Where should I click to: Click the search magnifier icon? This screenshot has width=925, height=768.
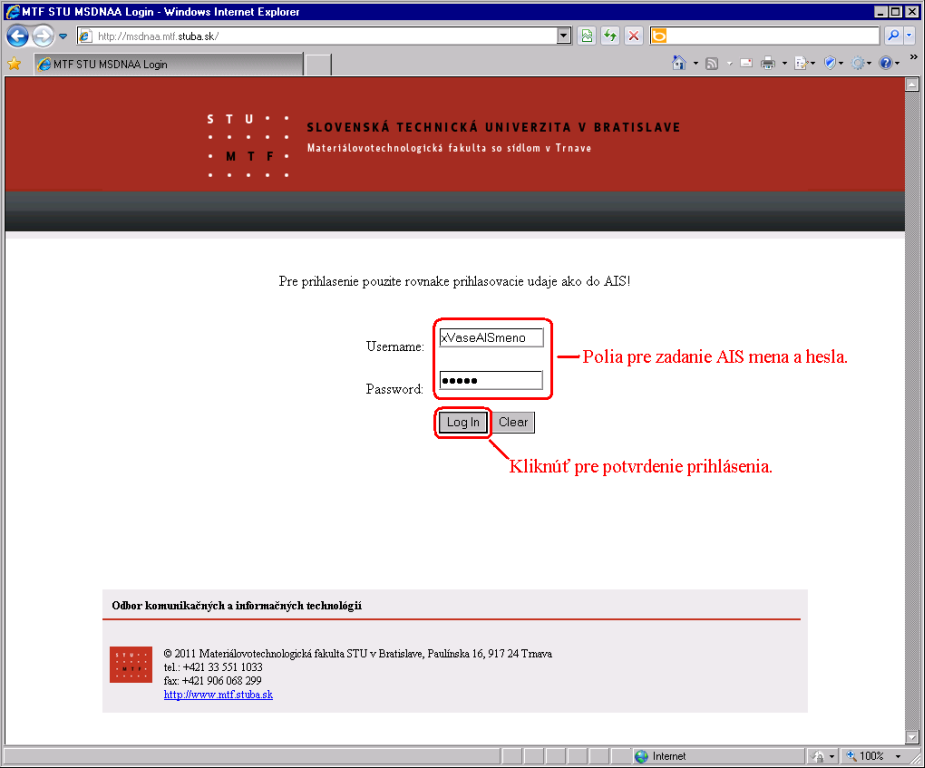point(893,36)
